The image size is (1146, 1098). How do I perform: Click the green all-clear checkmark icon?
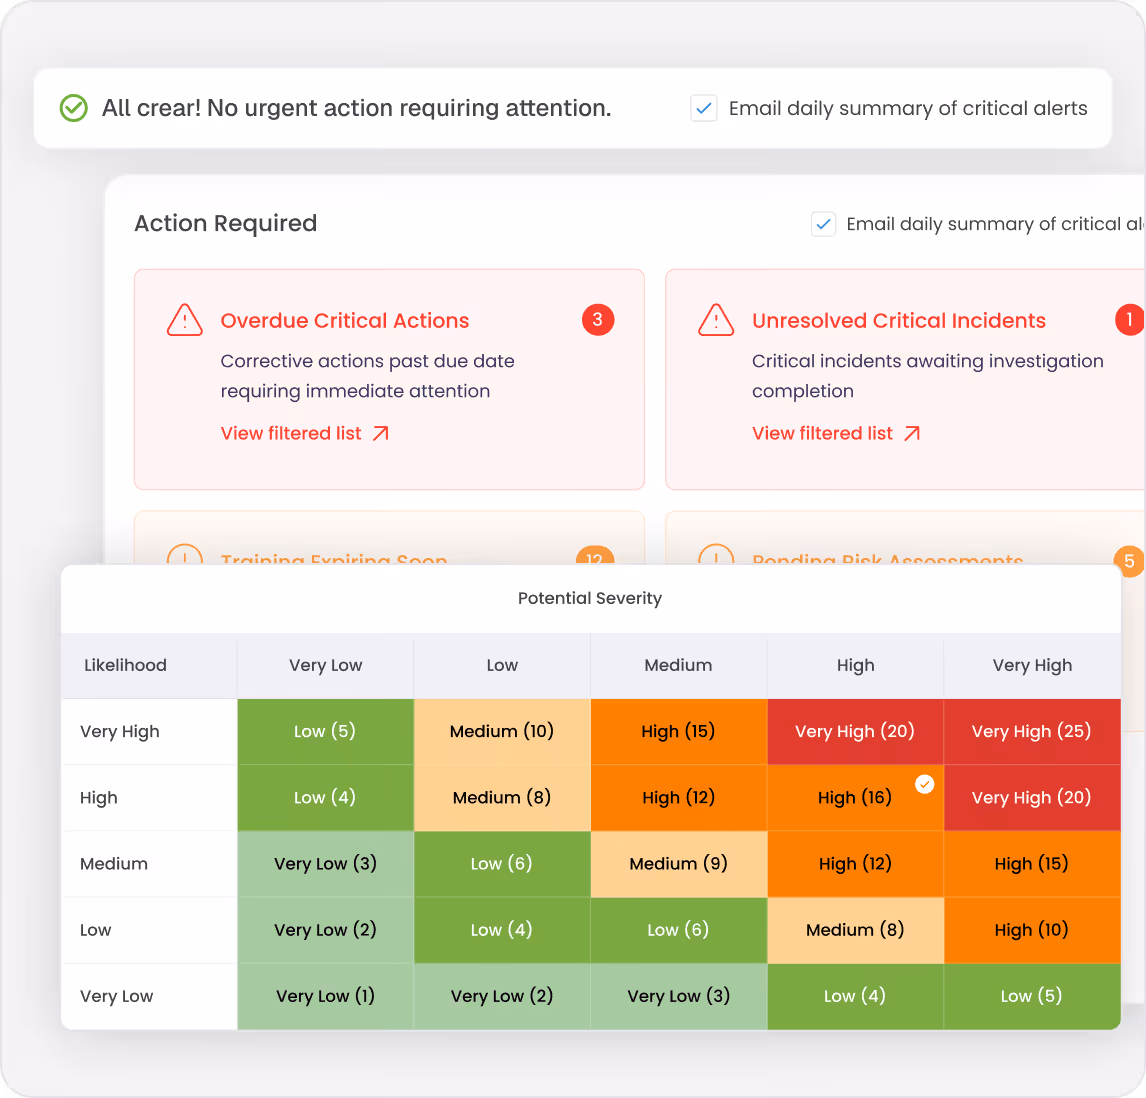74,108
